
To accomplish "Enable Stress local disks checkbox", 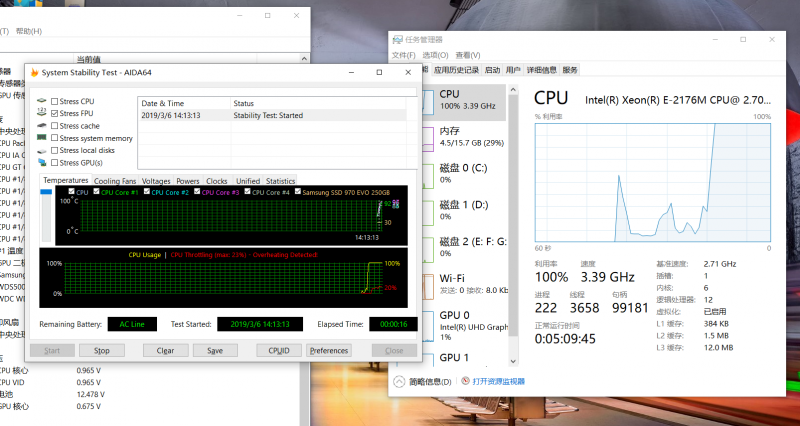I will pyautogui.click(x=55, y=151).
